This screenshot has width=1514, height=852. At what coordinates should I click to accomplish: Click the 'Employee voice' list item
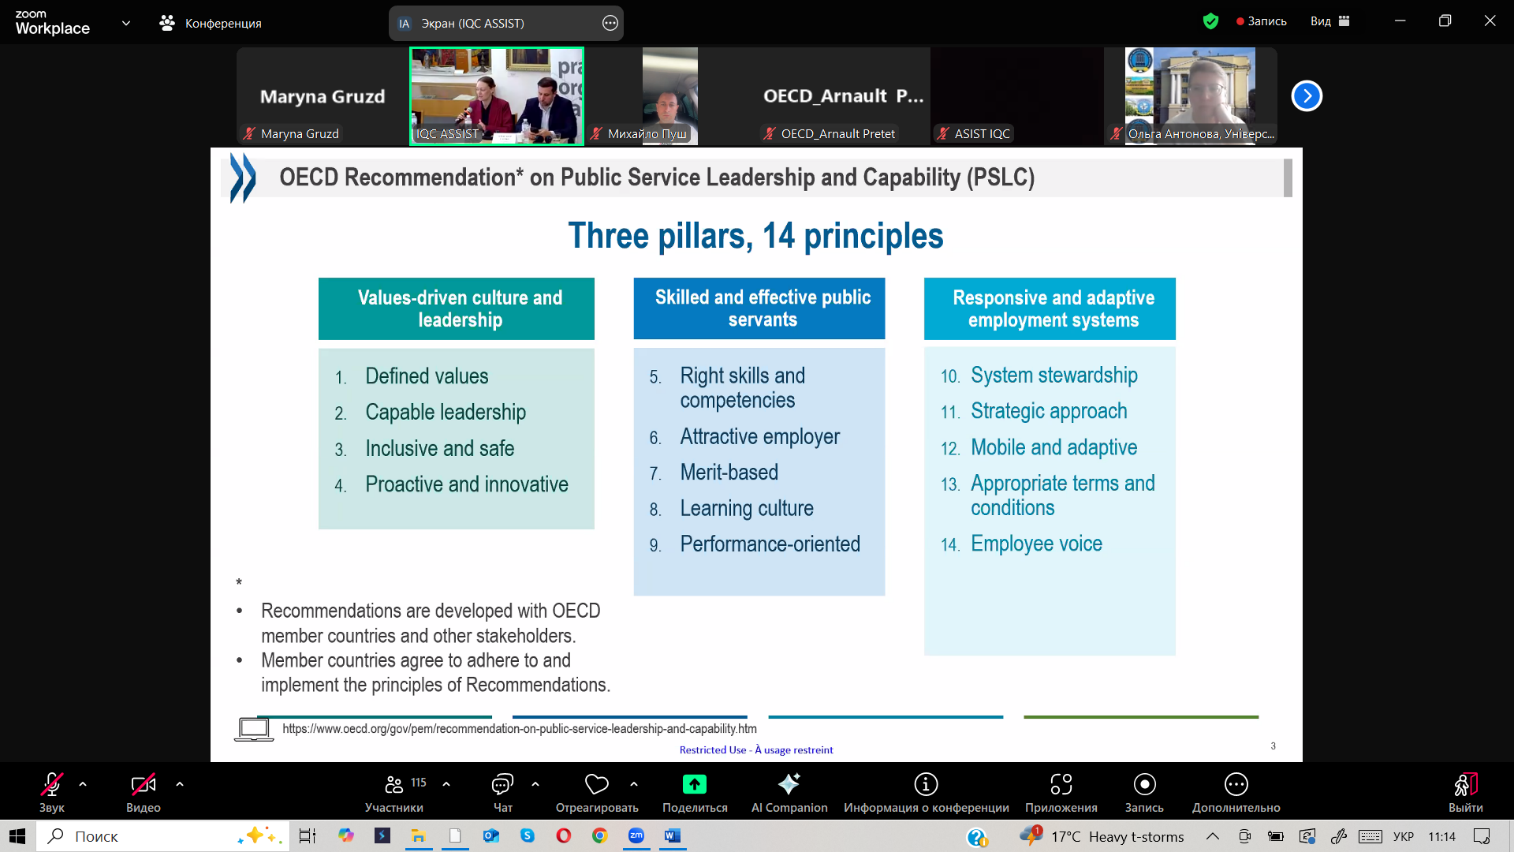(1036, 544)
